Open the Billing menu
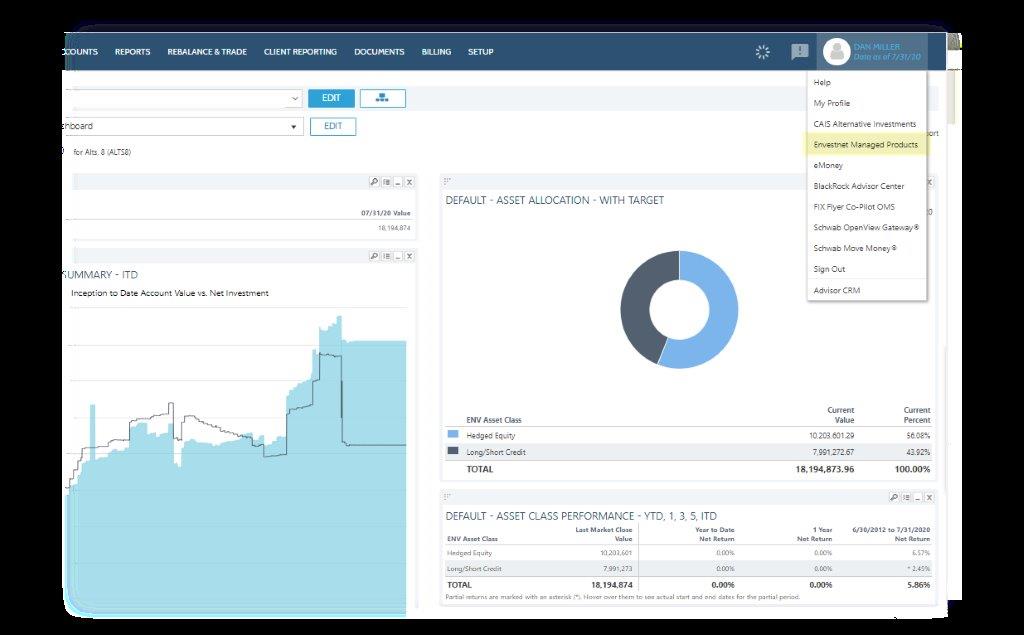1024x635 pixels. pos(436,52)
